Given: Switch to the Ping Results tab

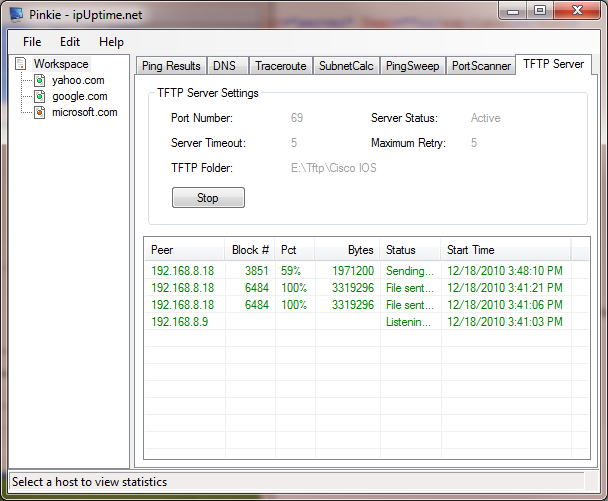Looking at the screenshot, I should pyautogui.click(x=171, y=66).
